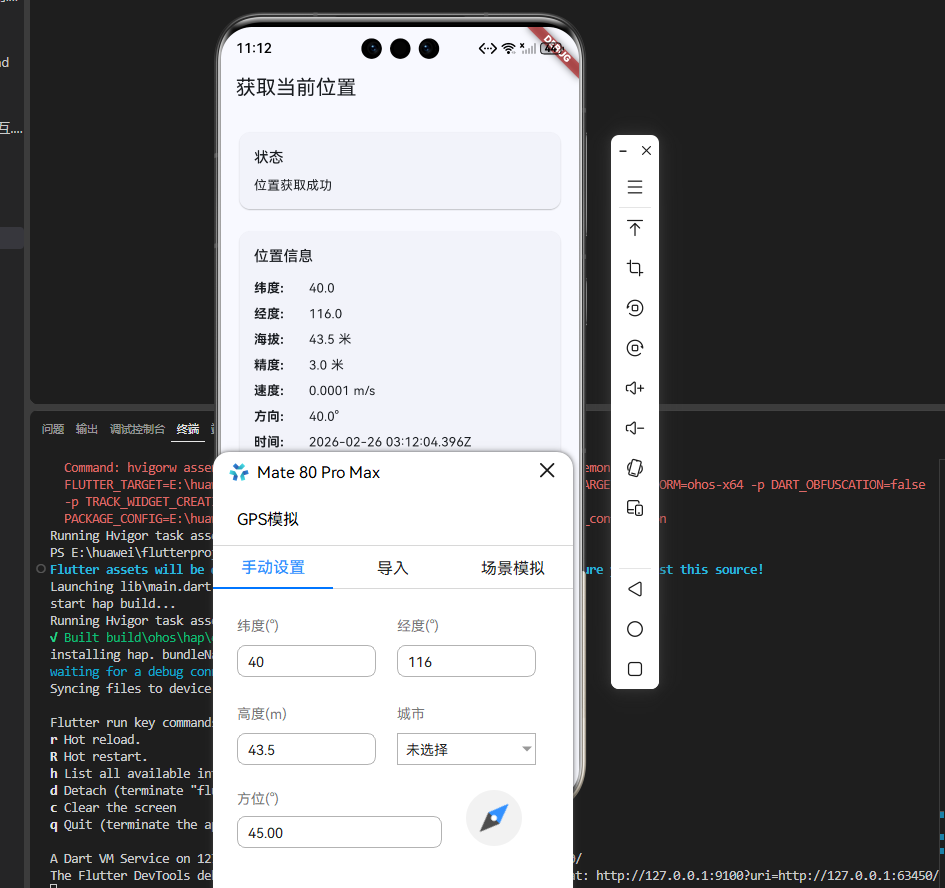Capture a screenshot using the crop icon
The width and height of the screenshot is (945, 888).
point(634,268)
